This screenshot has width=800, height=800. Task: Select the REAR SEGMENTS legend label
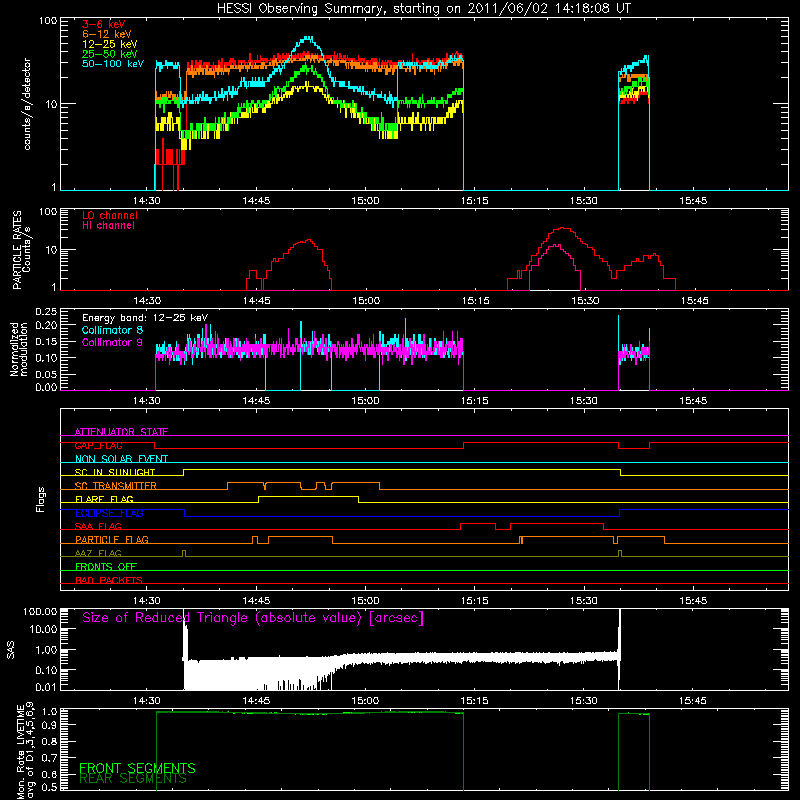133,779
